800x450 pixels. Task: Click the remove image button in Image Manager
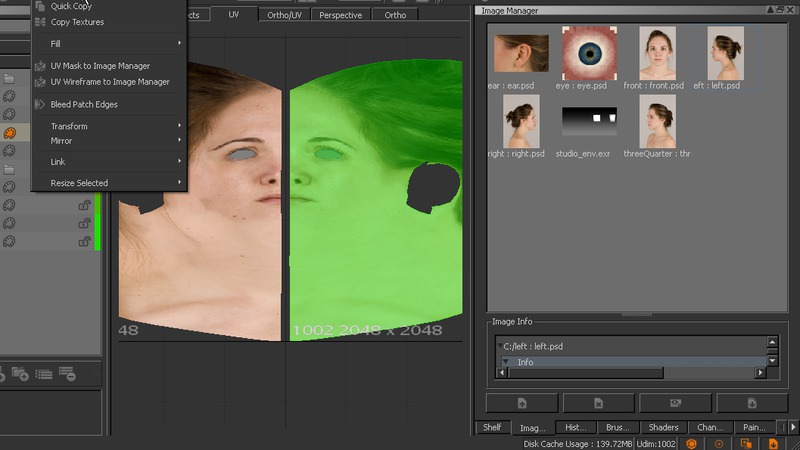point(598,403)
